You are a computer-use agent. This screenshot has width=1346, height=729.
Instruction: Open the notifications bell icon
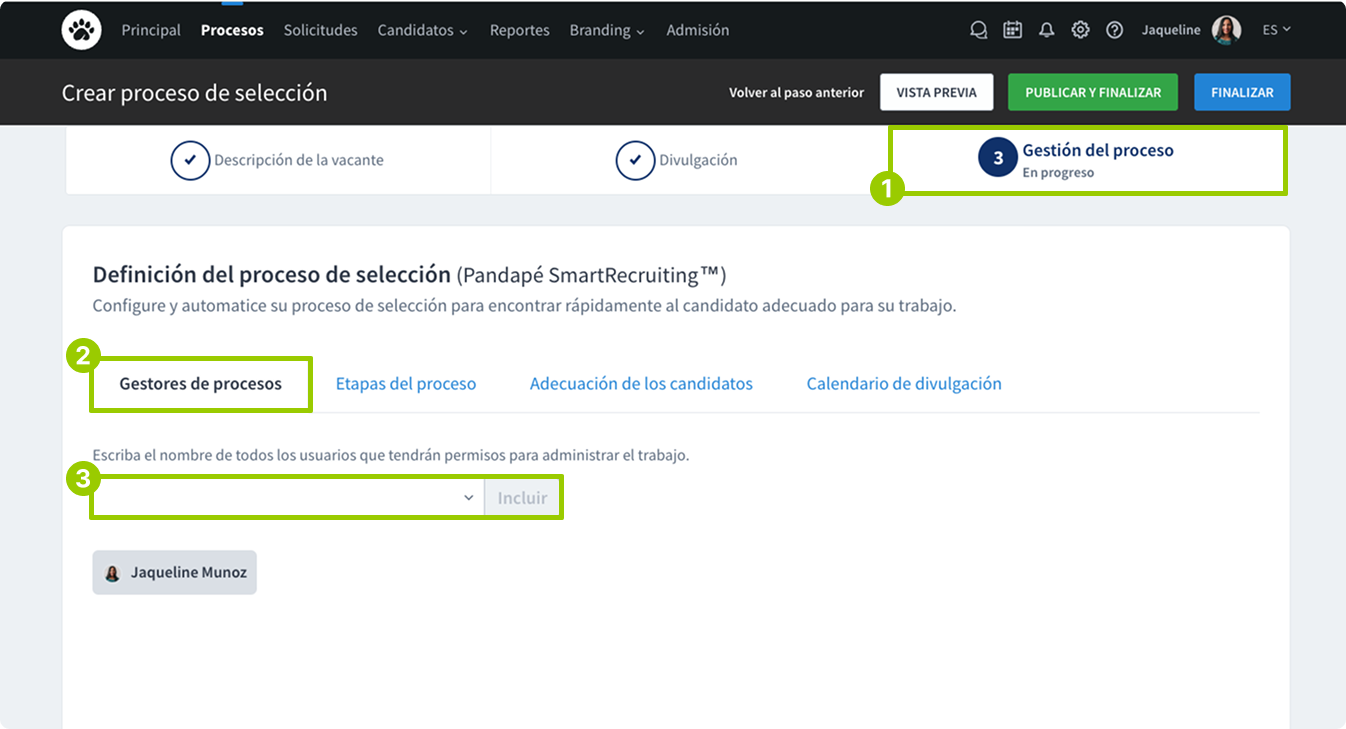coord(1046,29)
